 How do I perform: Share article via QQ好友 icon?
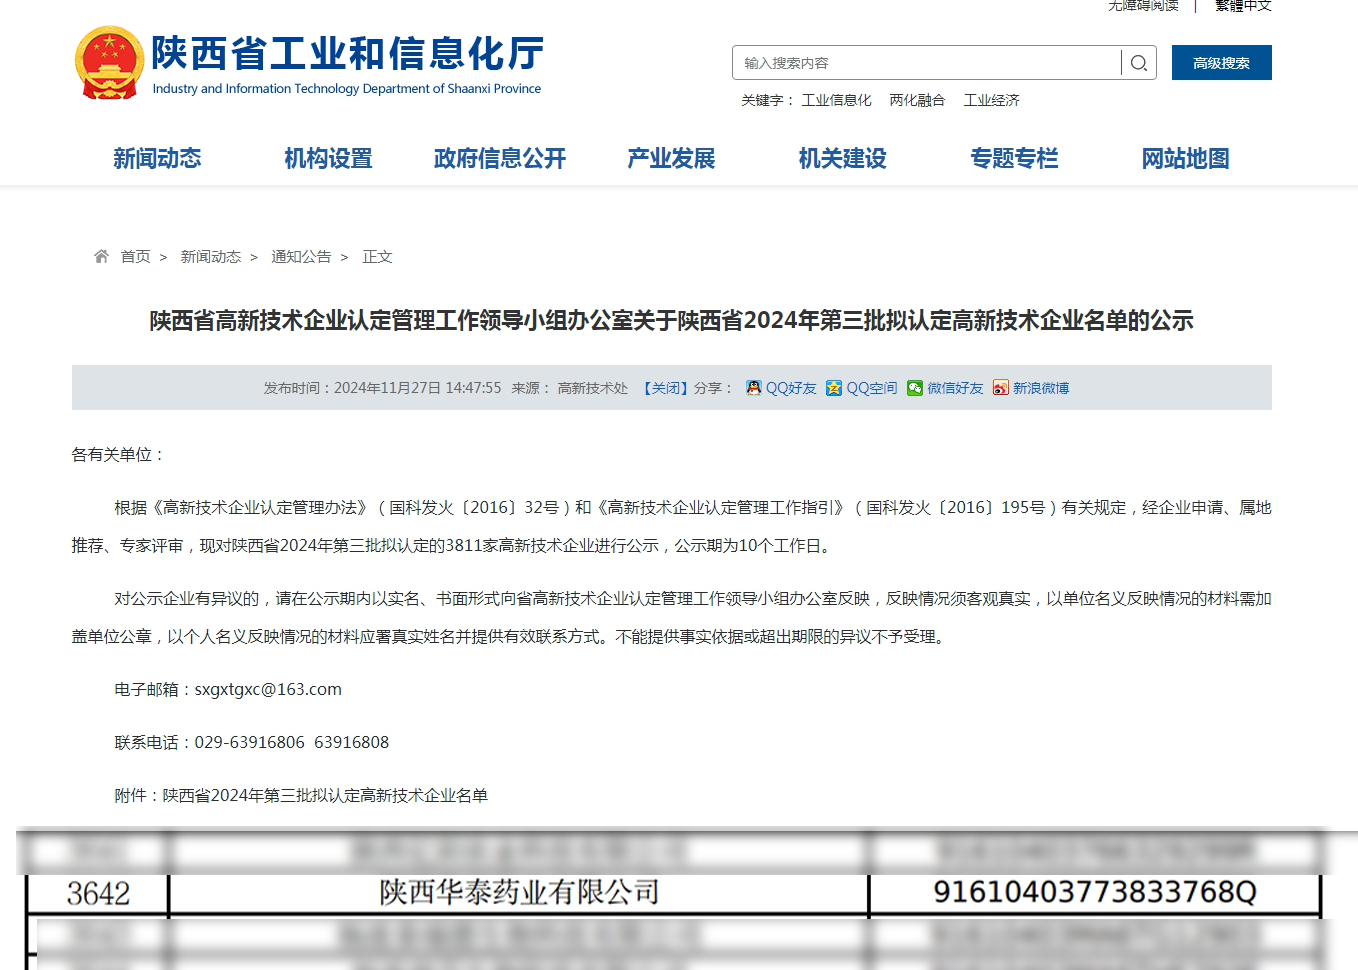pos(753,388)
